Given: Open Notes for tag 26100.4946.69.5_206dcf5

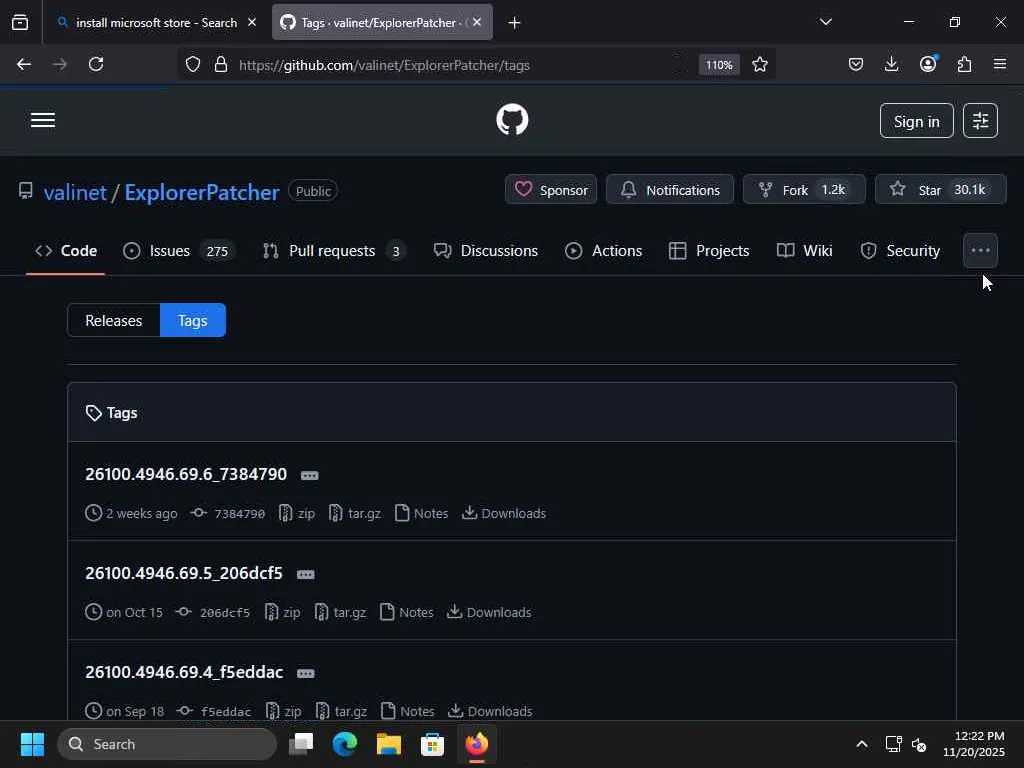Looking at the screenshot, I should (407, 612).
